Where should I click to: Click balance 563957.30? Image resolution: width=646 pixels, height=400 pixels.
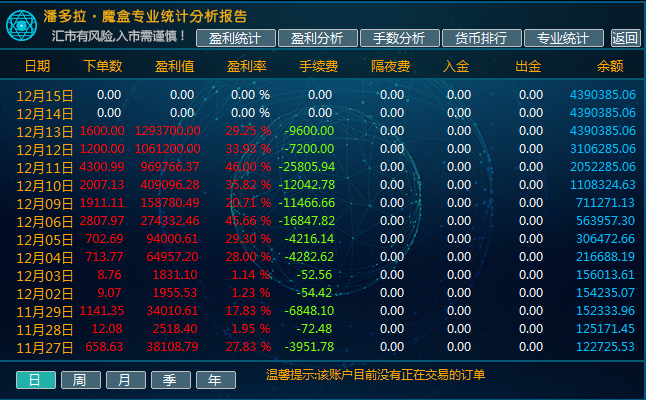pyautogui.click(x=605, y=221)
